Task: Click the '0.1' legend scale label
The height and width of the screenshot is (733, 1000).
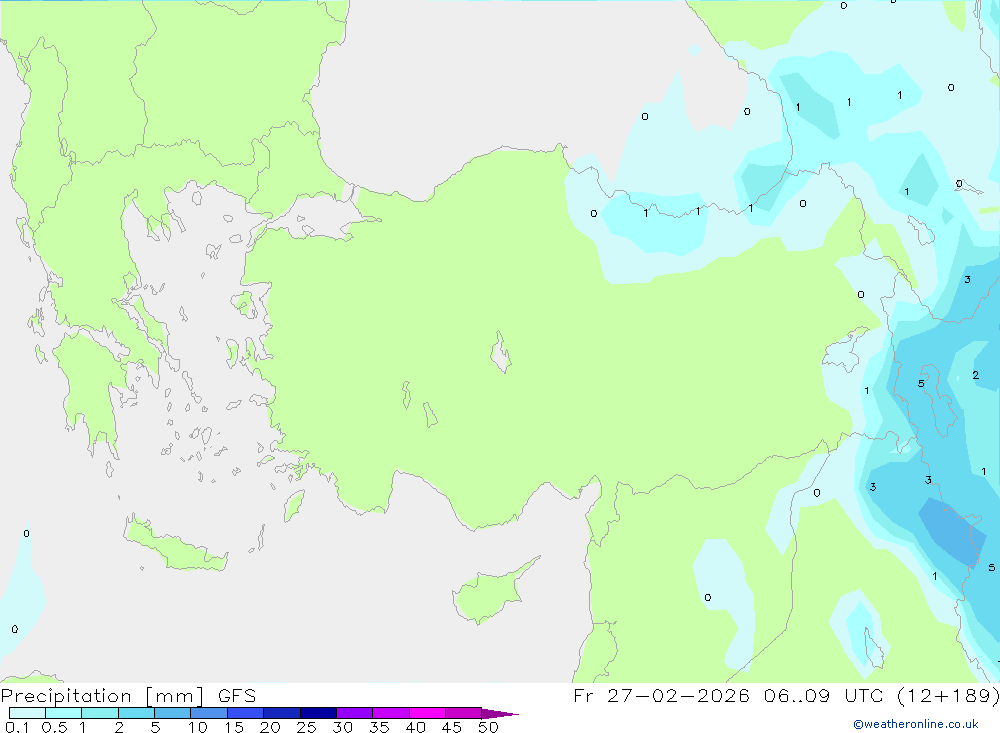Action: click(x=17, y=727)
